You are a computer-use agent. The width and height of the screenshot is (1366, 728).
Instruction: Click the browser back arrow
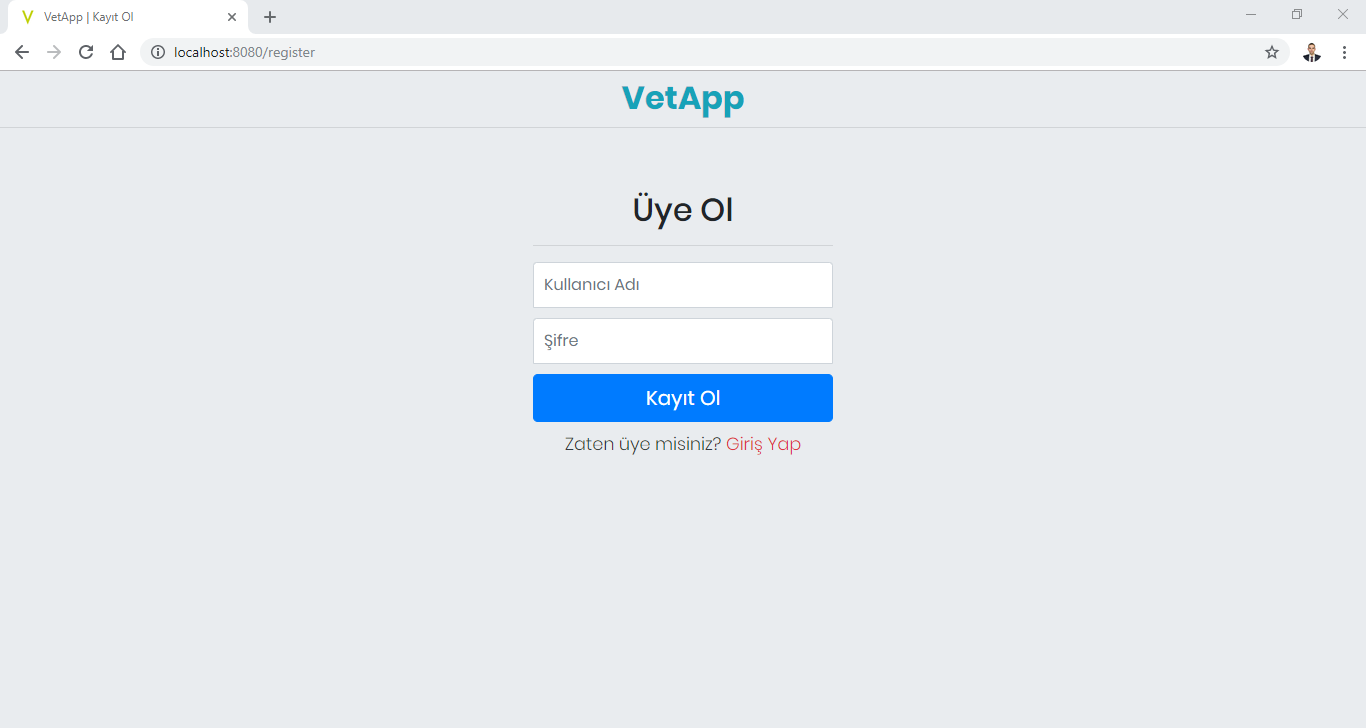pyautogui.click(x=22, y=52)
